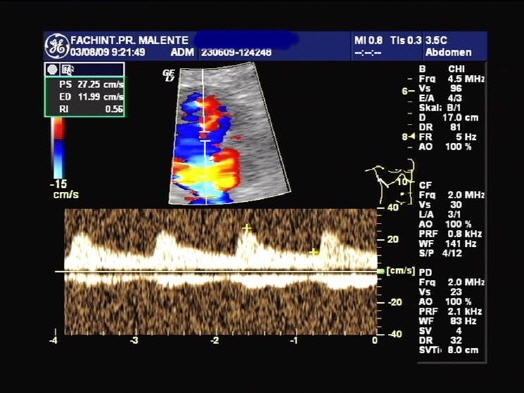The image size is (524, 393).
Task: Click the CF parameter section label
Action: click(425, 185)
